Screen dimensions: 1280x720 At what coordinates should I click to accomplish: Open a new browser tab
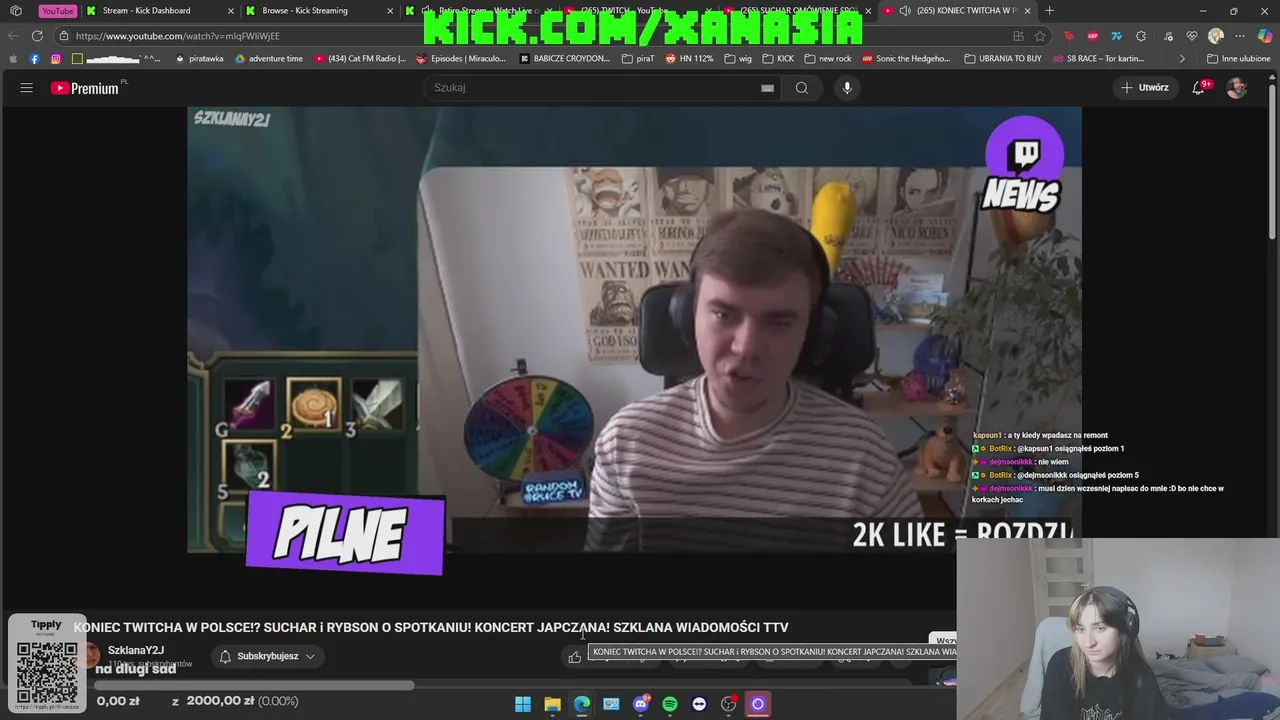pos(1049,11)
